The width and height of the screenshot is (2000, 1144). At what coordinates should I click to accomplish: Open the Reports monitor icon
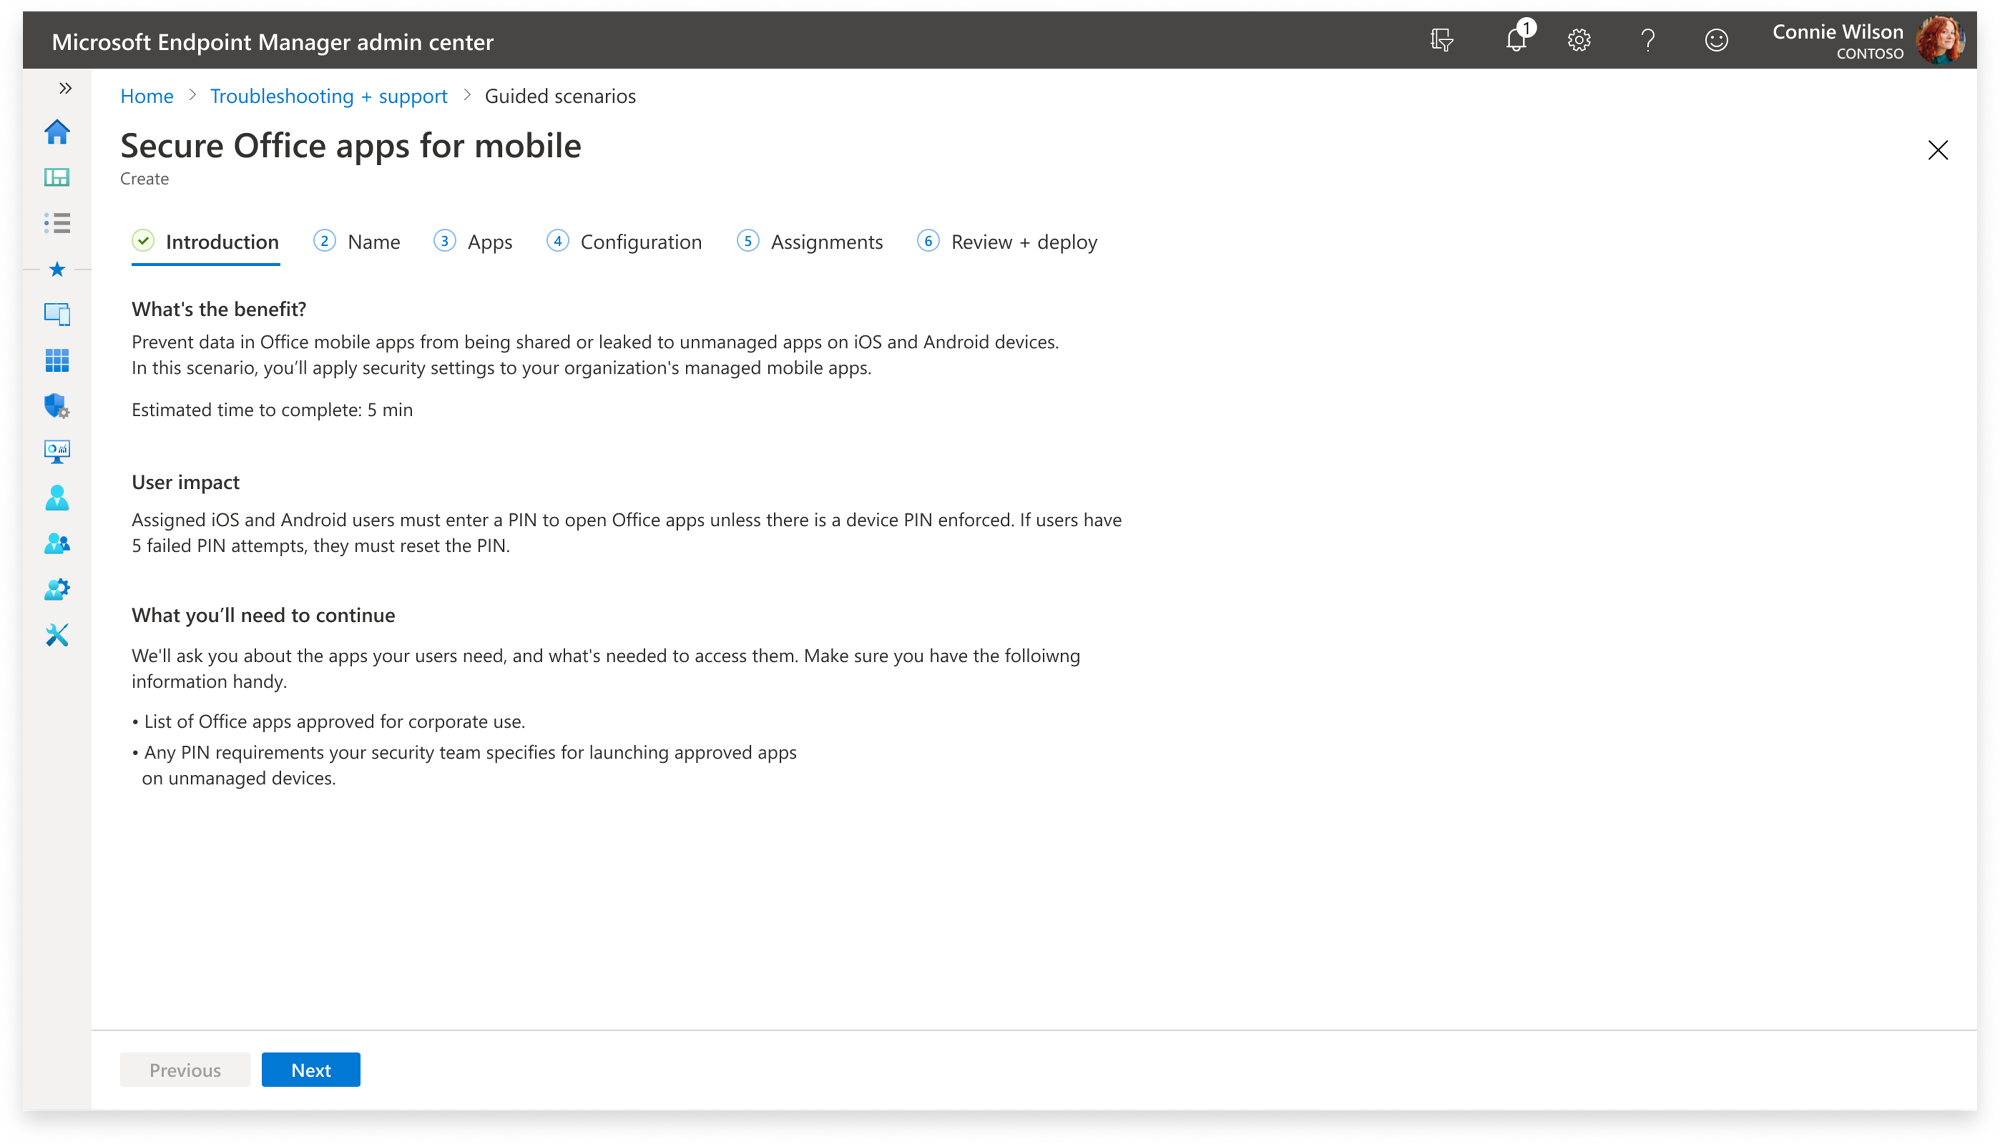click(x=57, y=452)
